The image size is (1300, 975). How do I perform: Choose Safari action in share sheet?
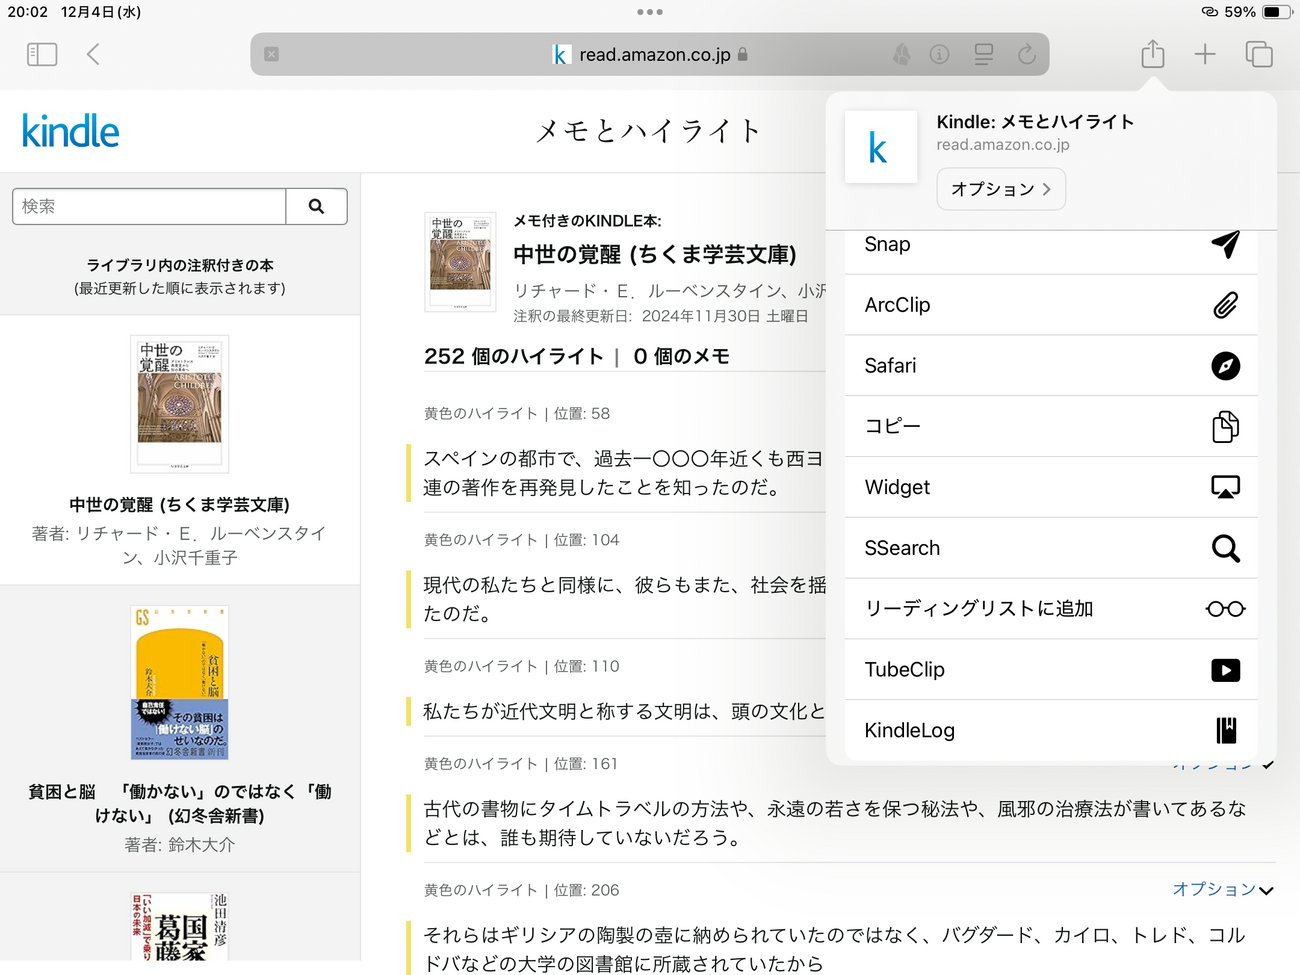[1051, 366]
